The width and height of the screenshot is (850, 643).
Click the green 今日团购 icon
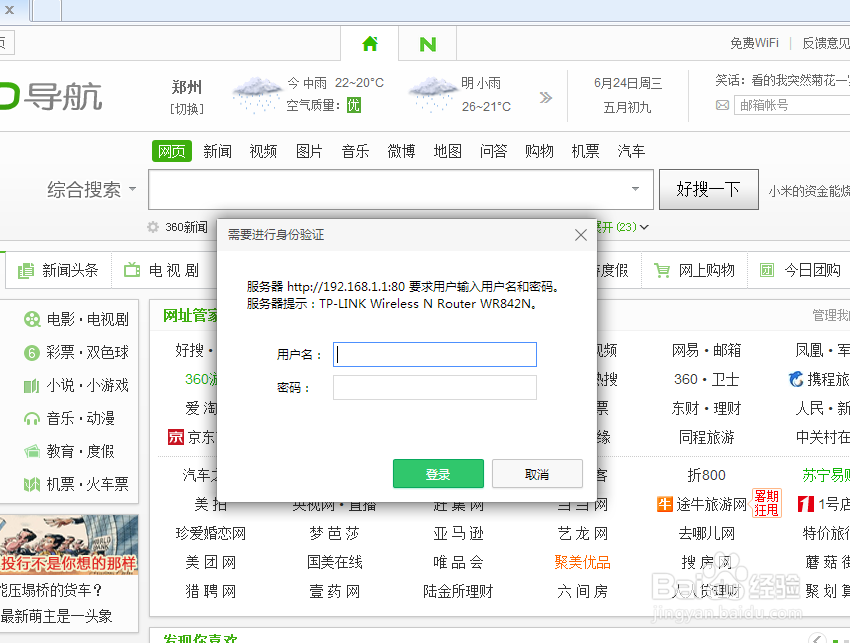pyautogui.click(x=766, y=269)
